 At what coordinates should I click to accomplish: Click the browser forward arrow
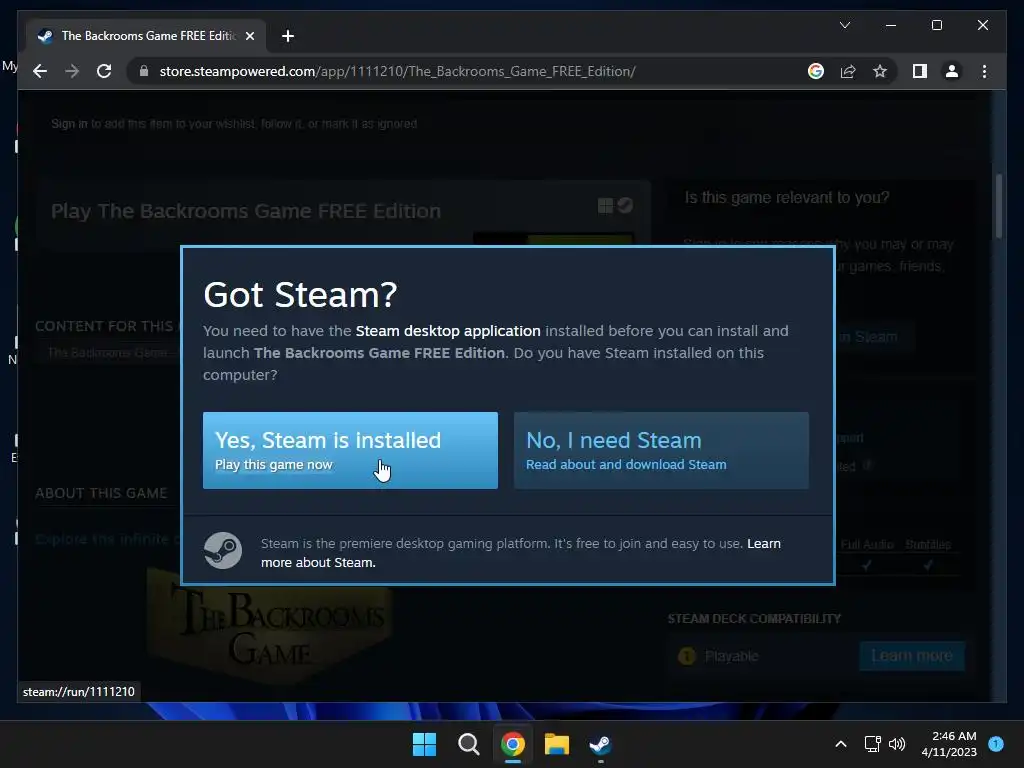click(x=72, y=71)
